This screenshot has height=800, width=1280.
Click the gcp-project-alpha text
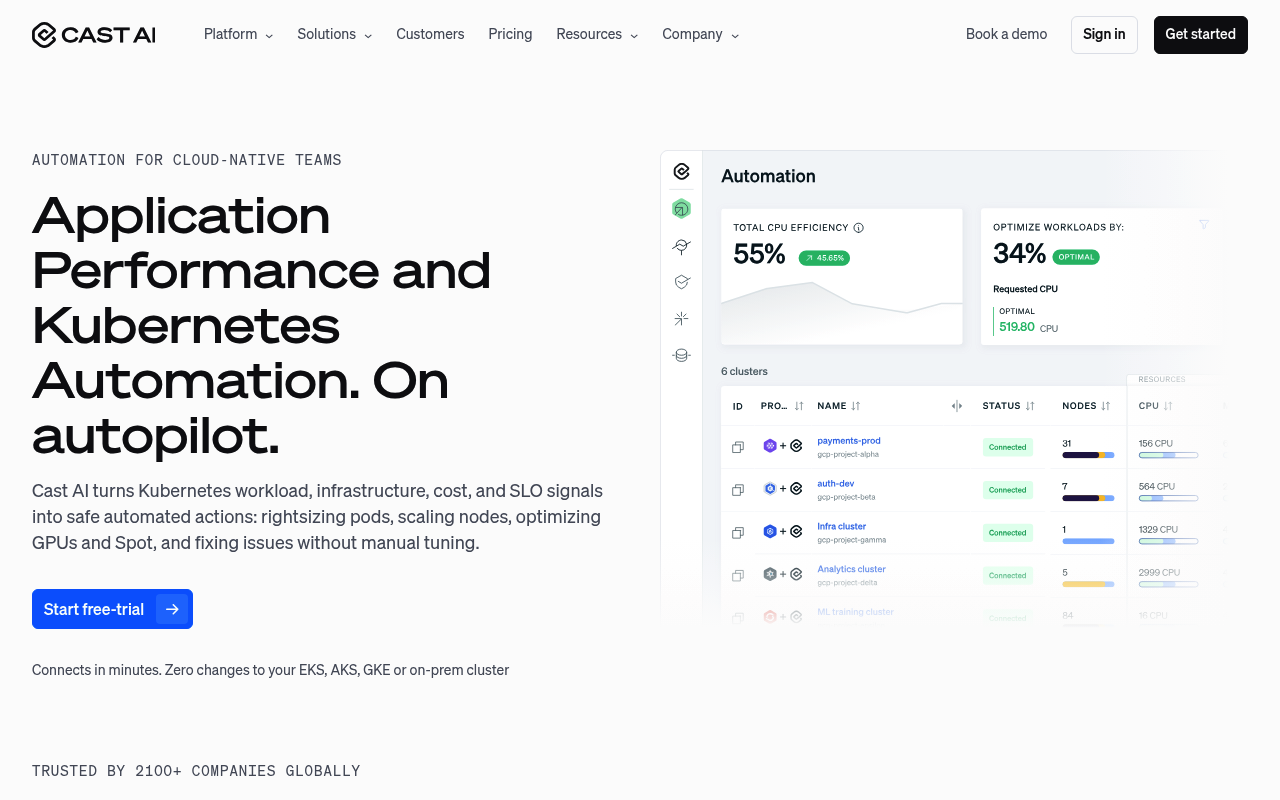(848, 454)
